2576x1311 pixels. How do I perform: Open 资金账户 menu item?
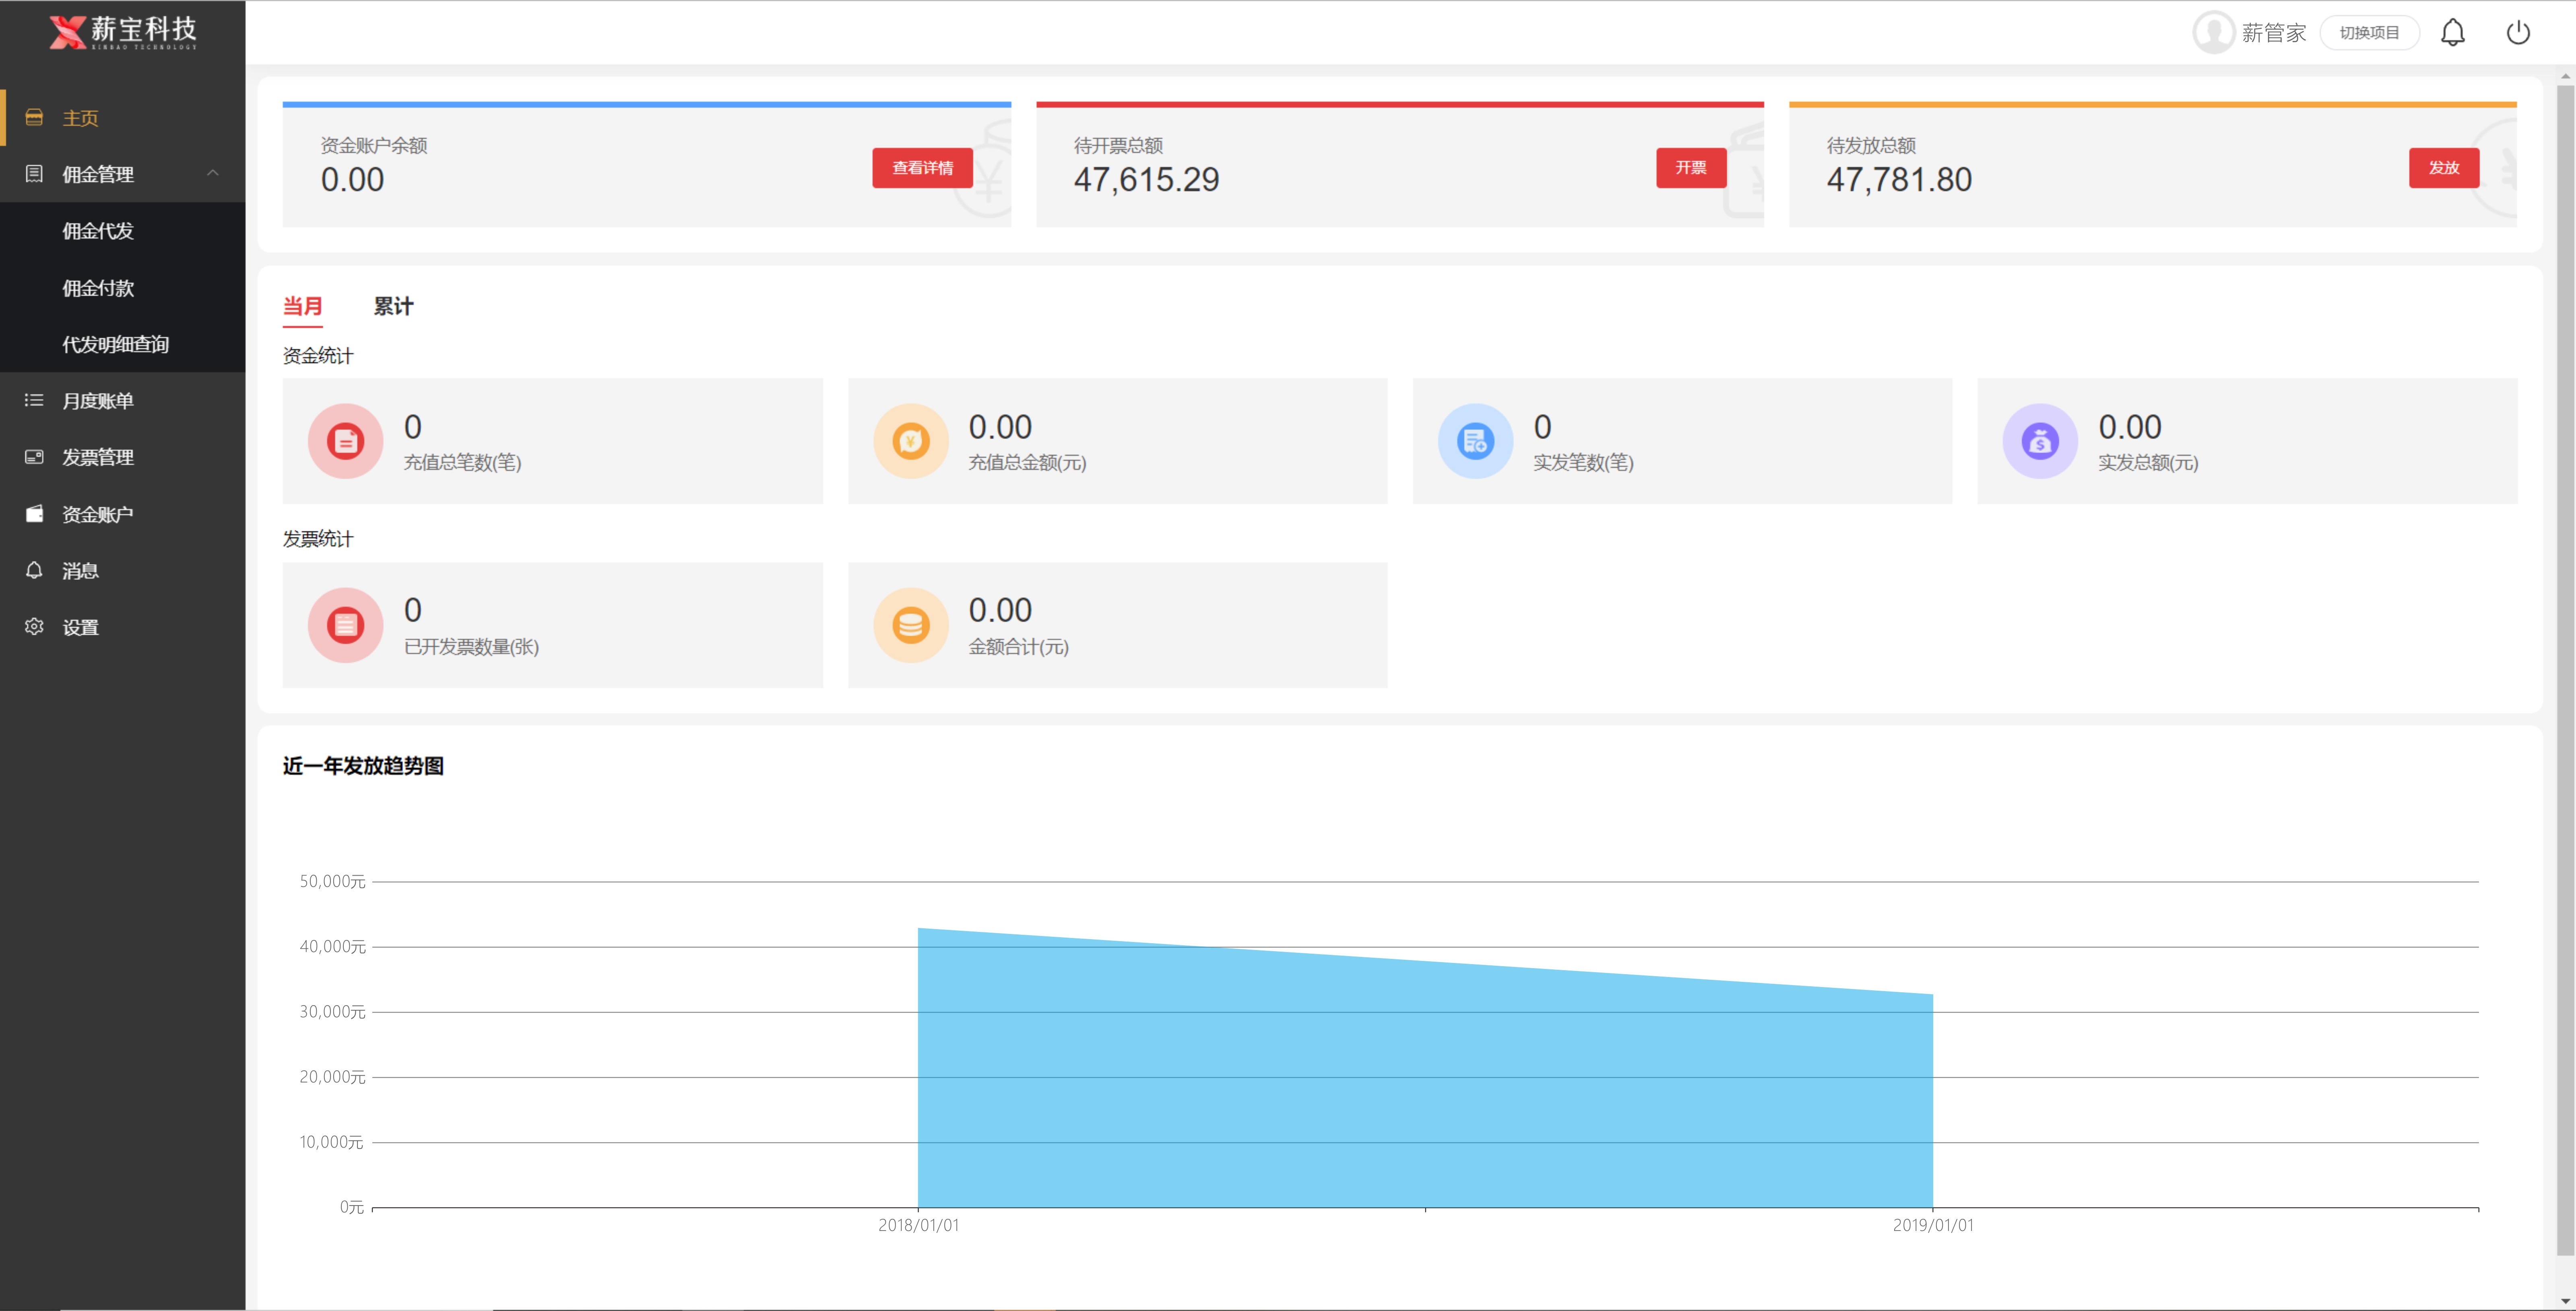123,514
